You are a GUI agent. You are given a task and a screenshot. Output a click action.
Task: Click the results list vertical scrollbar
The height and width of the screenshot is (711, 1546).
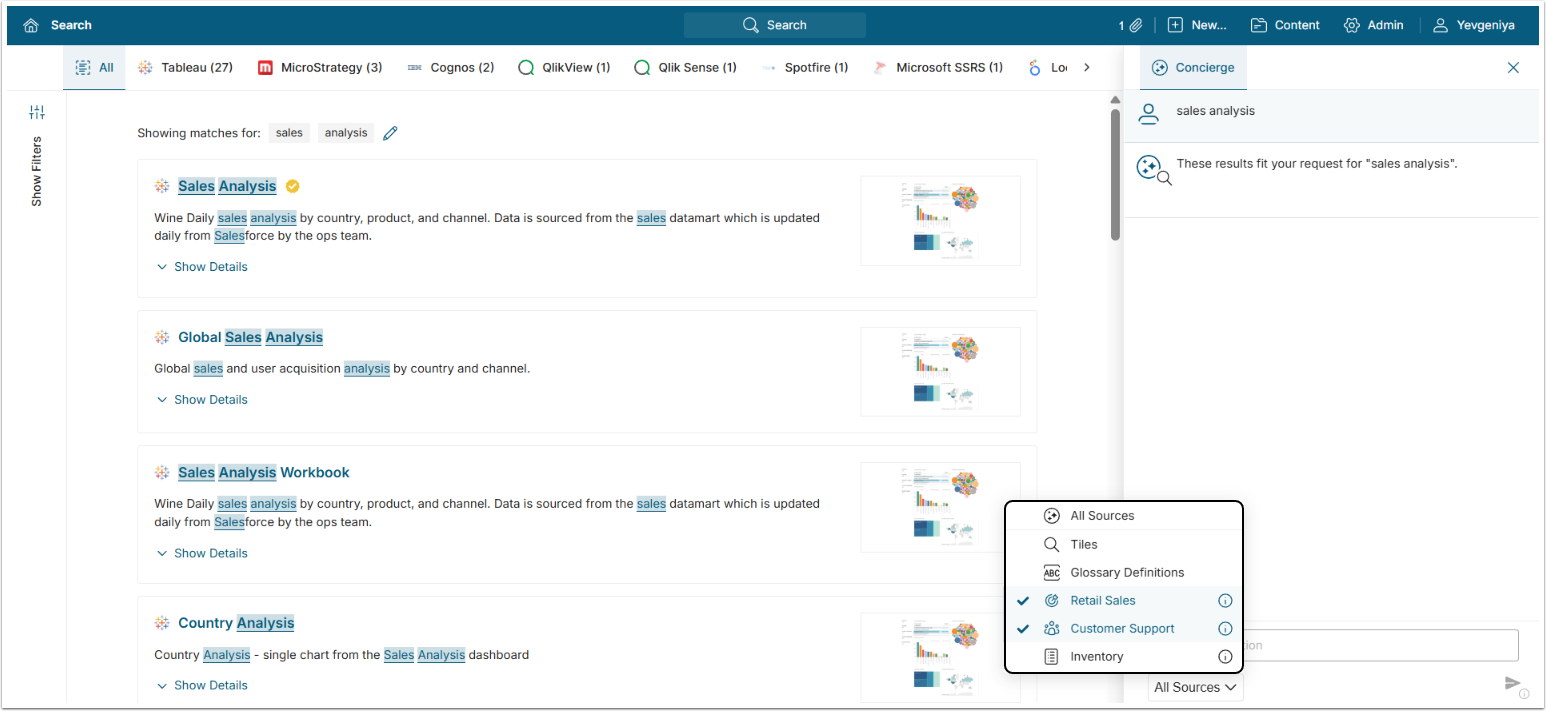[x=1115, y=174]
